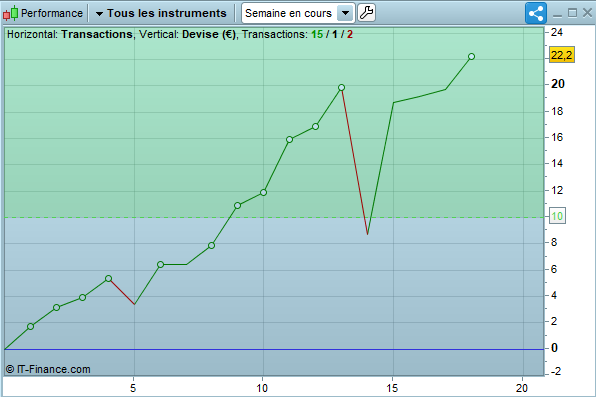Click the horizontal axis label '10'
Image resolution: width=596 pixels, height=397 pixels.
(262, 388)
